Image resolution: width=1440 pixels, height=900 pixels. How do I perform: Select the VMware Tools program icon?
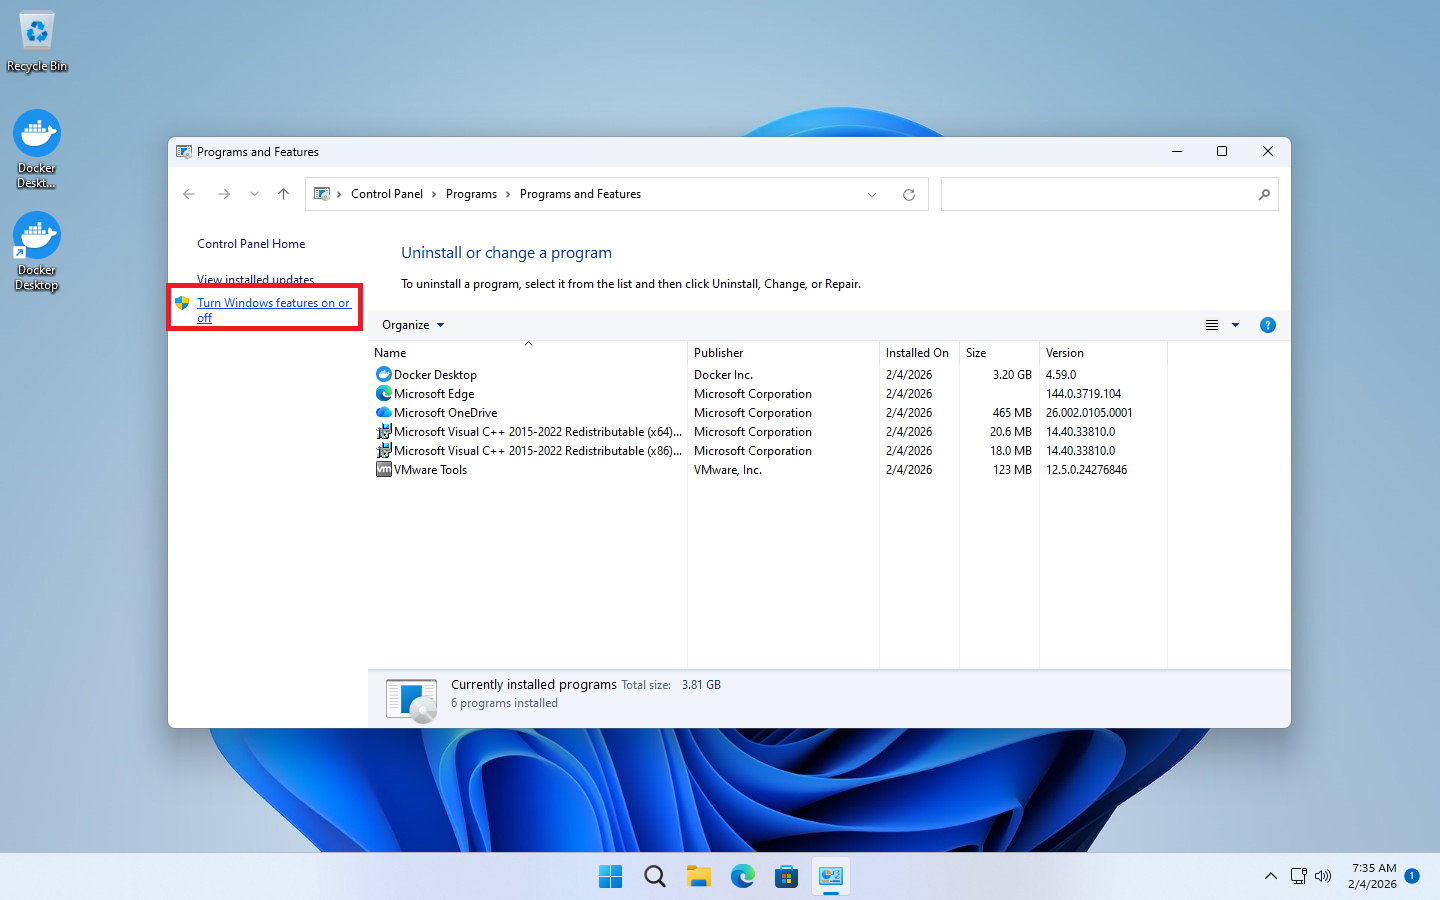(383, 469)
